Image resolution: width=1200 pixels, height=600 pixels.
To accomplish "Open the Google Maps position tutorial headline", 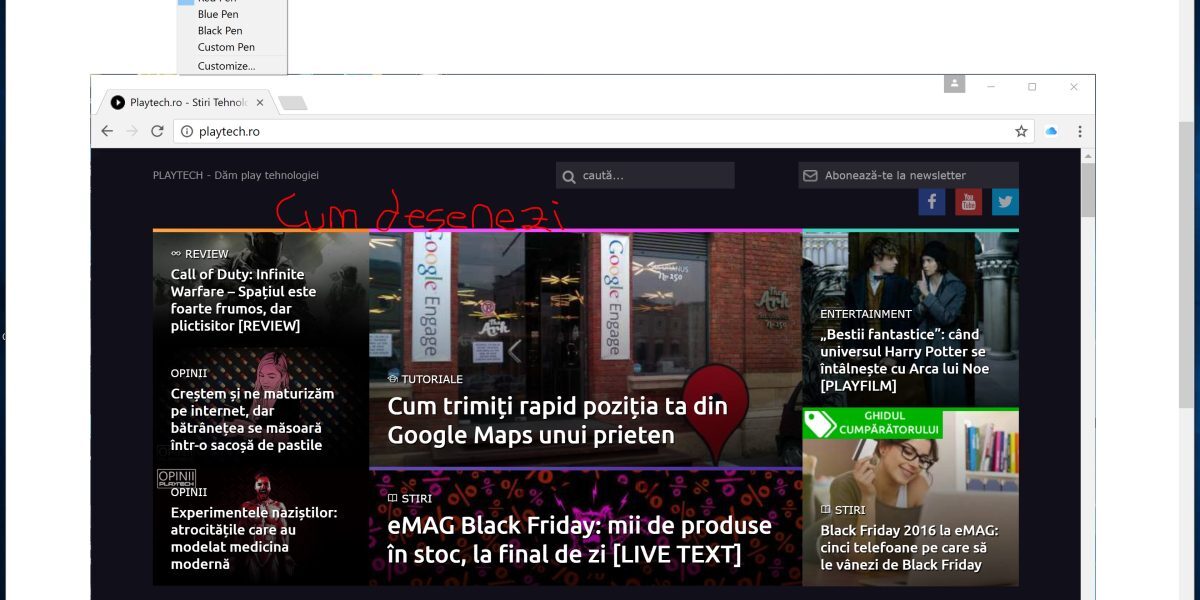I will pos(557,420).
